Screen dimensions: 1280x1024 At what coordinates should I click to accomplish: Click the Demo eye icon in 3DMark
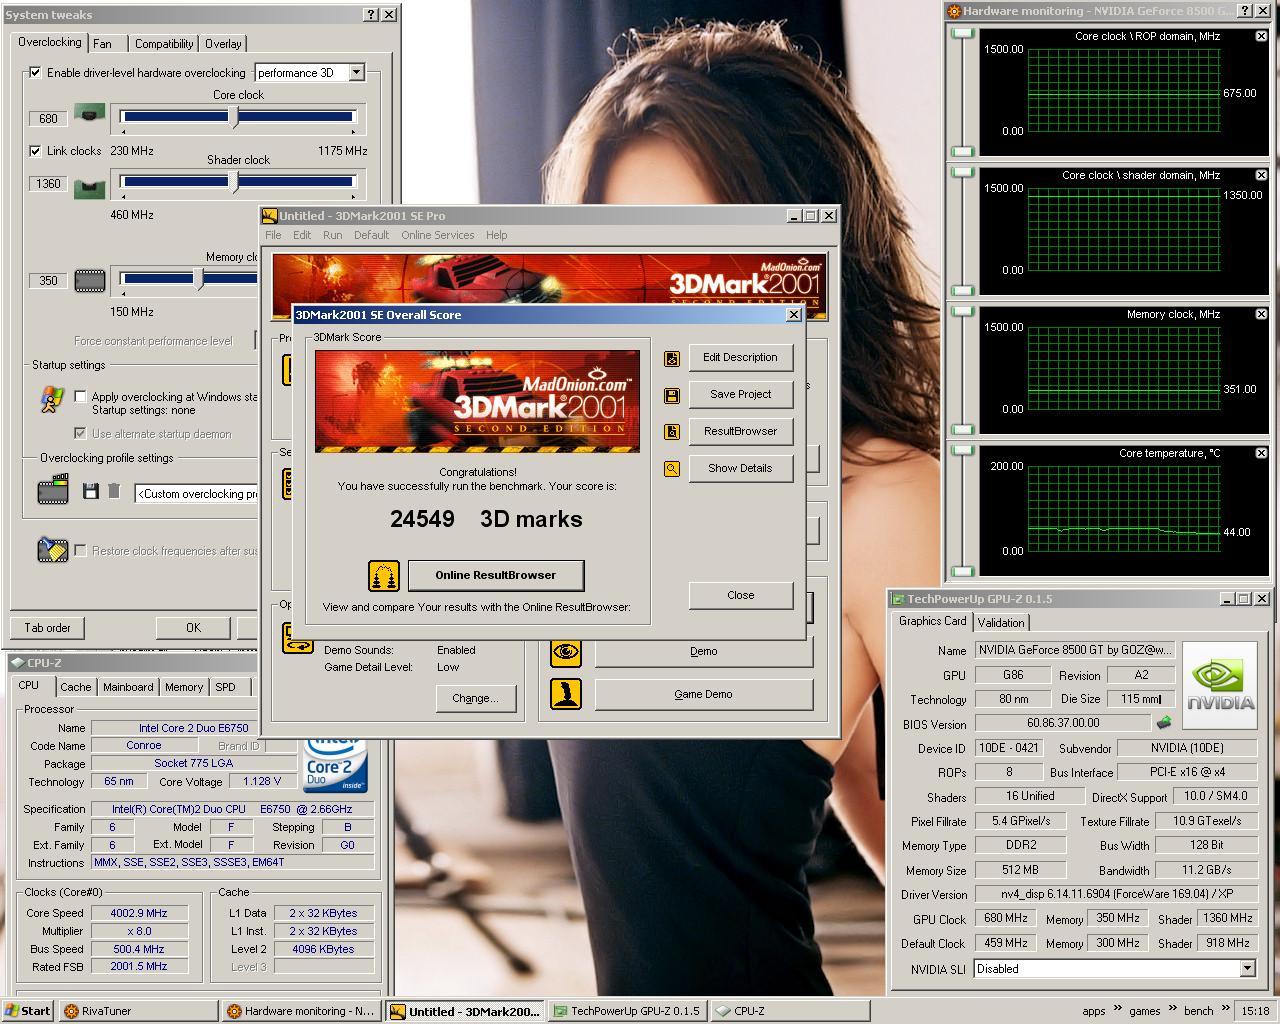click(566, 651)
